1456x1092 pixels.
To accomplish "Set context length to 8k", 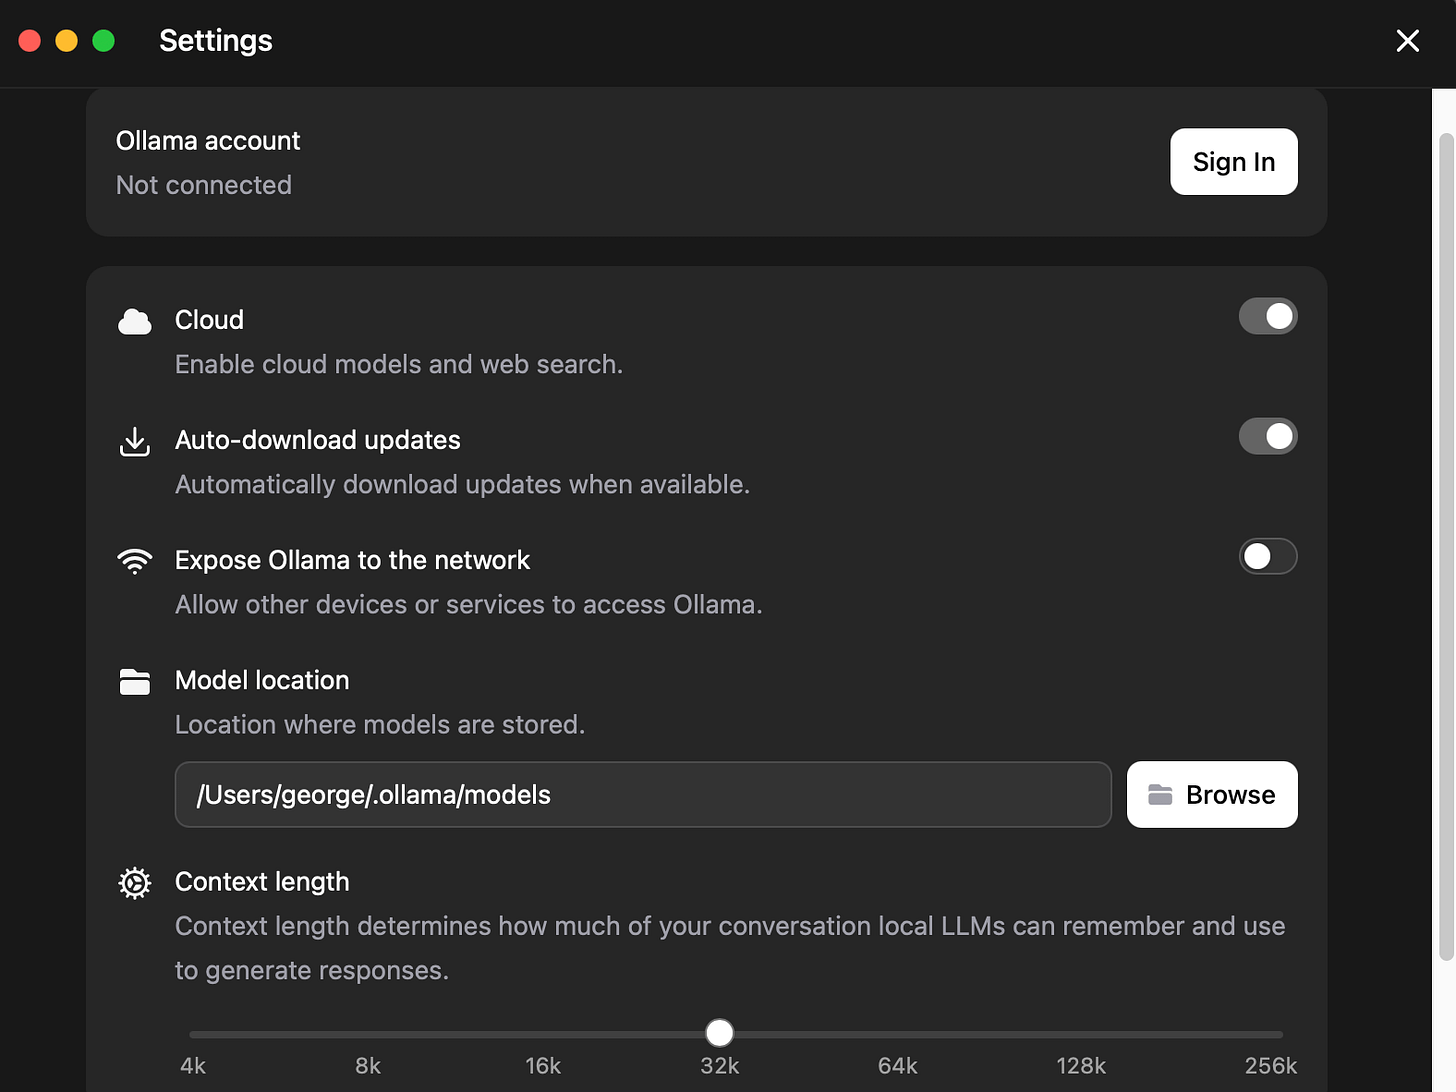I will [368, 1034].
